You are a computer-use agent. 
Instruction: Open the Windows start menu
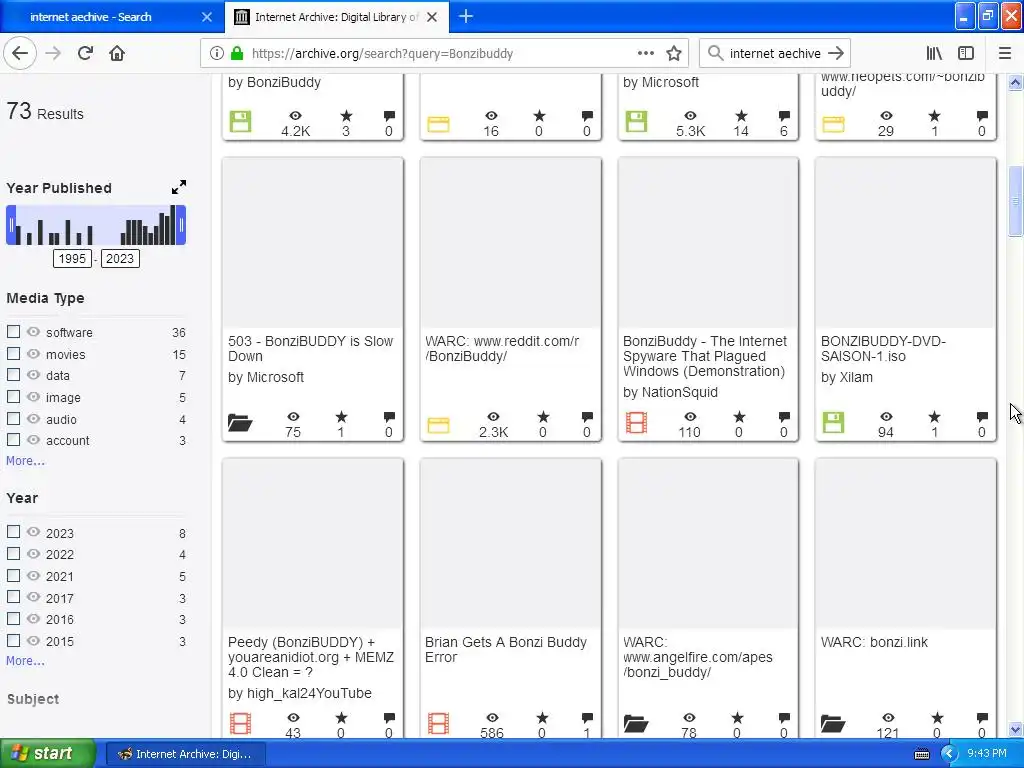48,754
